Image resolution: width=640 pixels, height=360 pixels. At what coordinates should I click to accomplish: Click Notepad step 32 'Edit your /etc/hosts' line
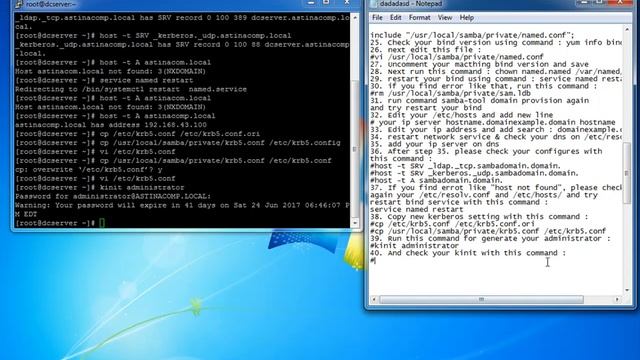pos(462,115)
